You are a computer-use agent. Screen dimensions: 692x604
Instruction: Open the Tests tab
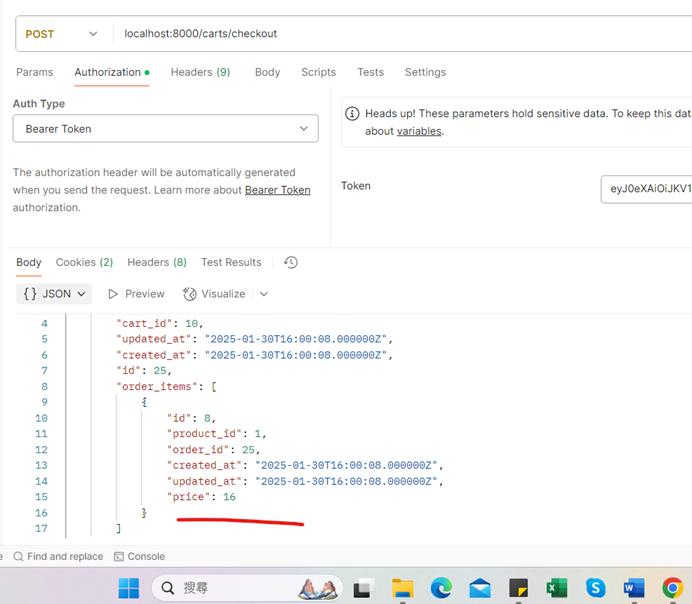pos(370,72)
